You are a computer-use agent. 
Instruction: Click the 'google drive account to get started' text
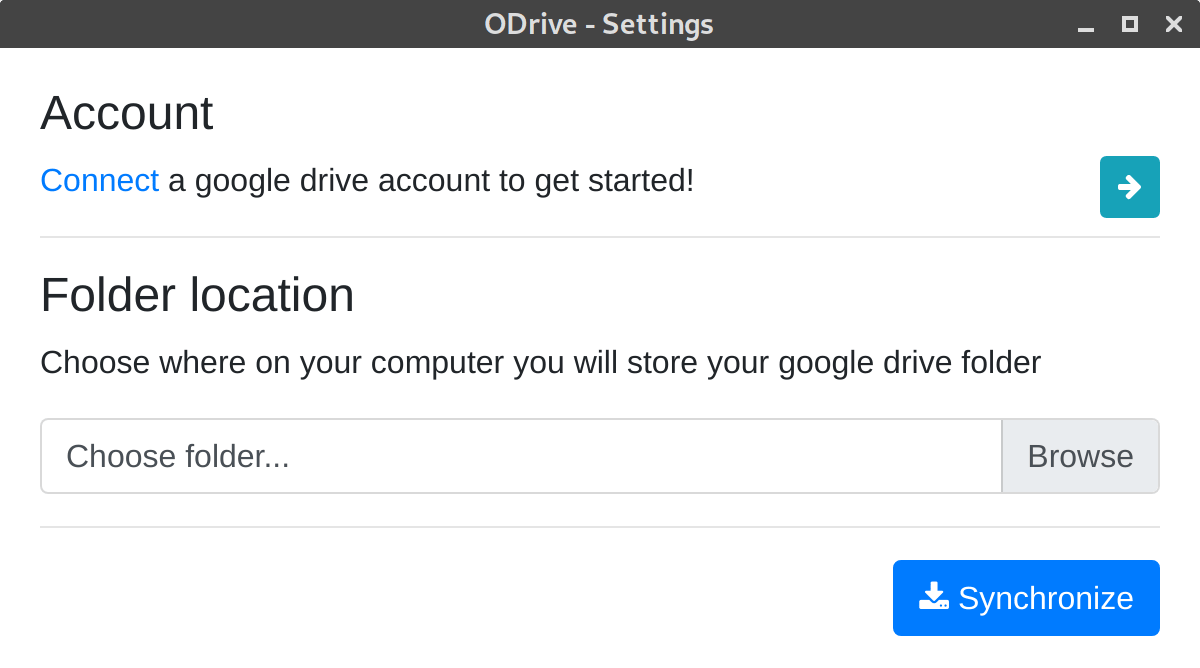click(x=430, y=181)
